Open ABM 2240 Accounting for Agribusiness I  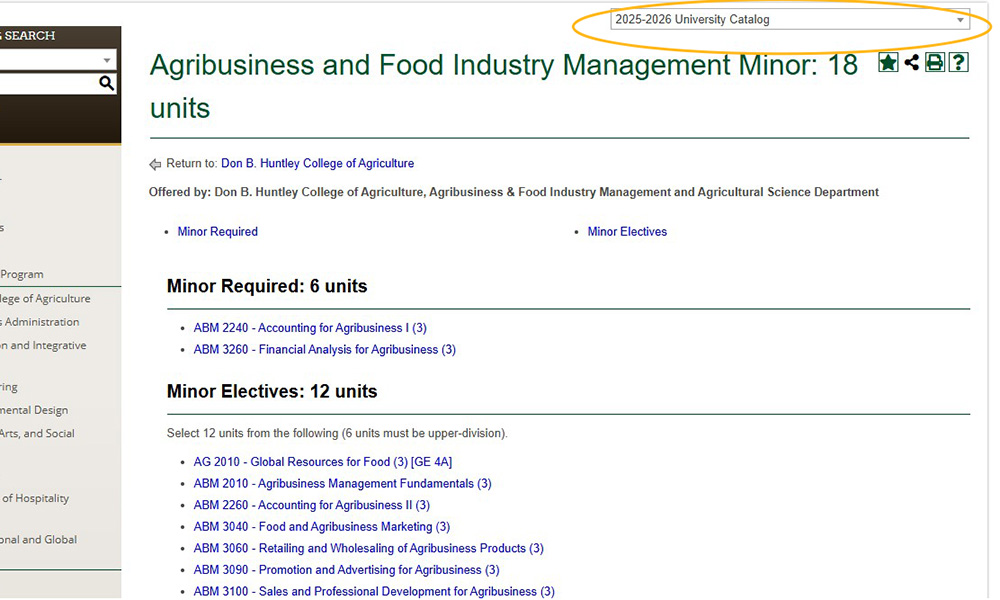click(x=310, y=327)
